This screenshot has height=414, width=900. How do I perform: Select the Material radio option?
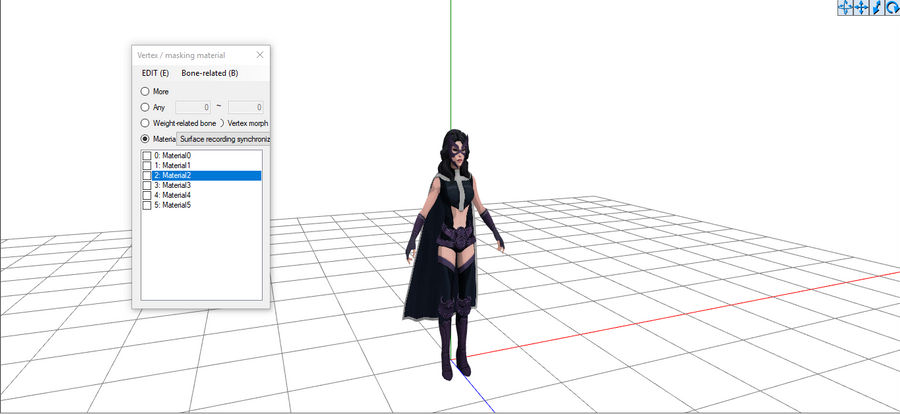point(145,139)
